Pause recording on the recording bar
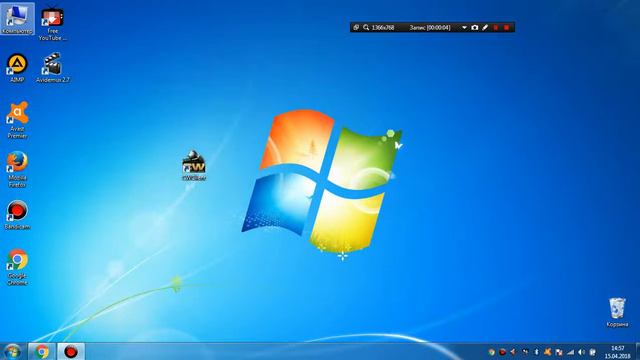The image size is (640, 360). (x=496, y=27)
